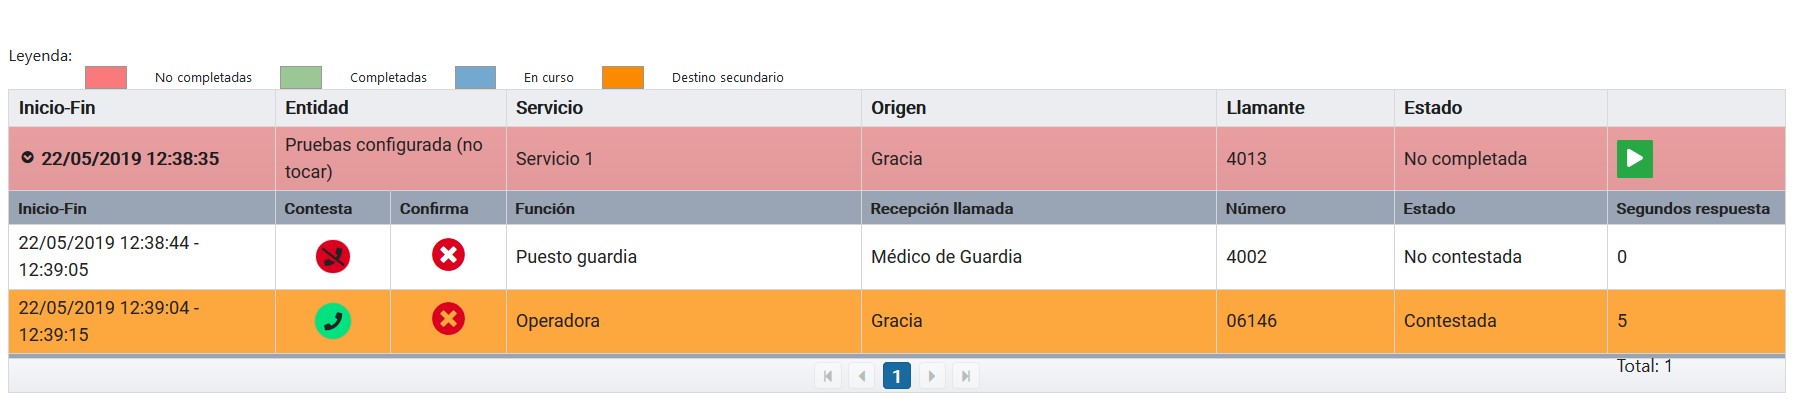Viewport: 1806px width, 399px height.
Task: Click the Destino secundario orange legend swatch
Action: (623, 77)
